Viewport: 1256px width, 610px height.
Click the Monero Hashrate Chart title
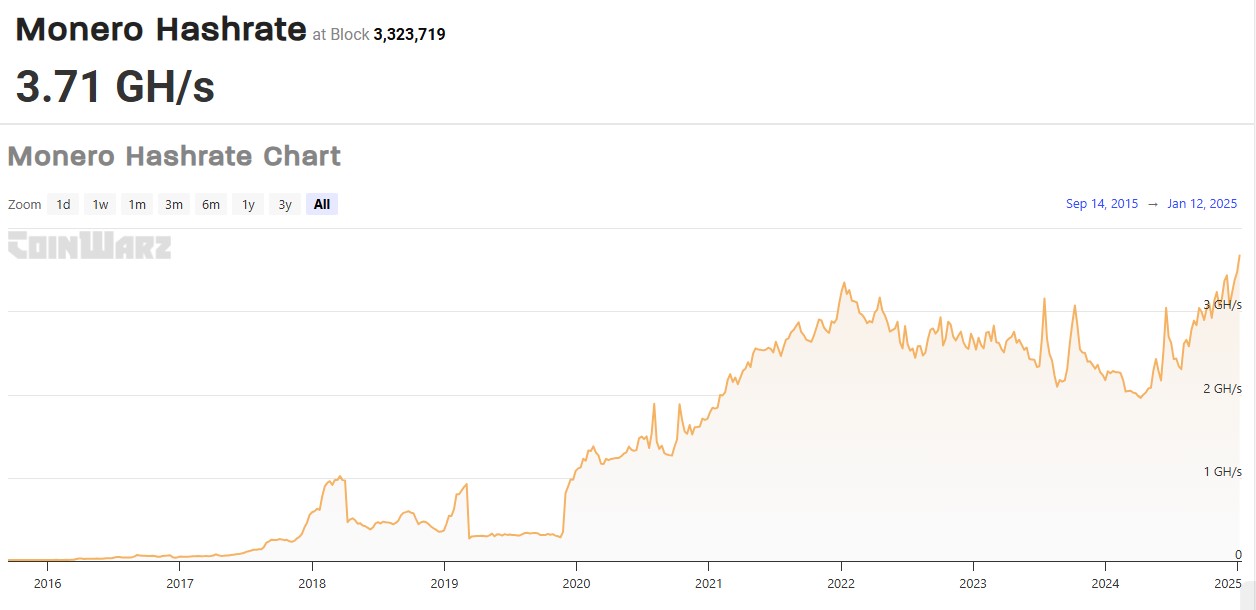[174, 156]
